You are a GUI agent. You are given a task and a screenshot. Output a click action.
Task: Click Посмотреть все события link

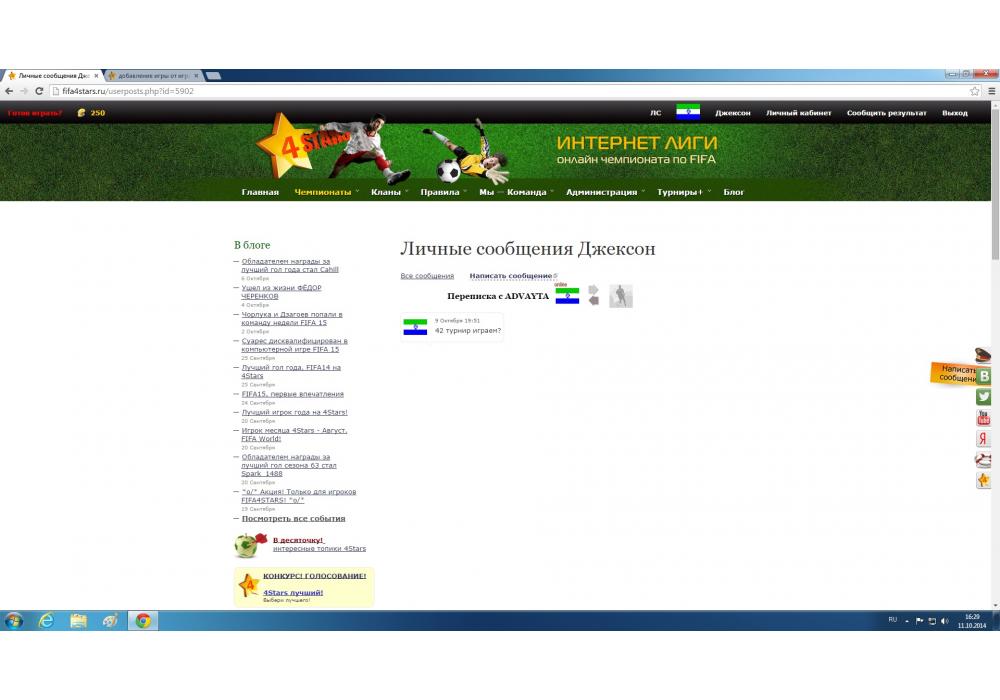click(293, 519)
